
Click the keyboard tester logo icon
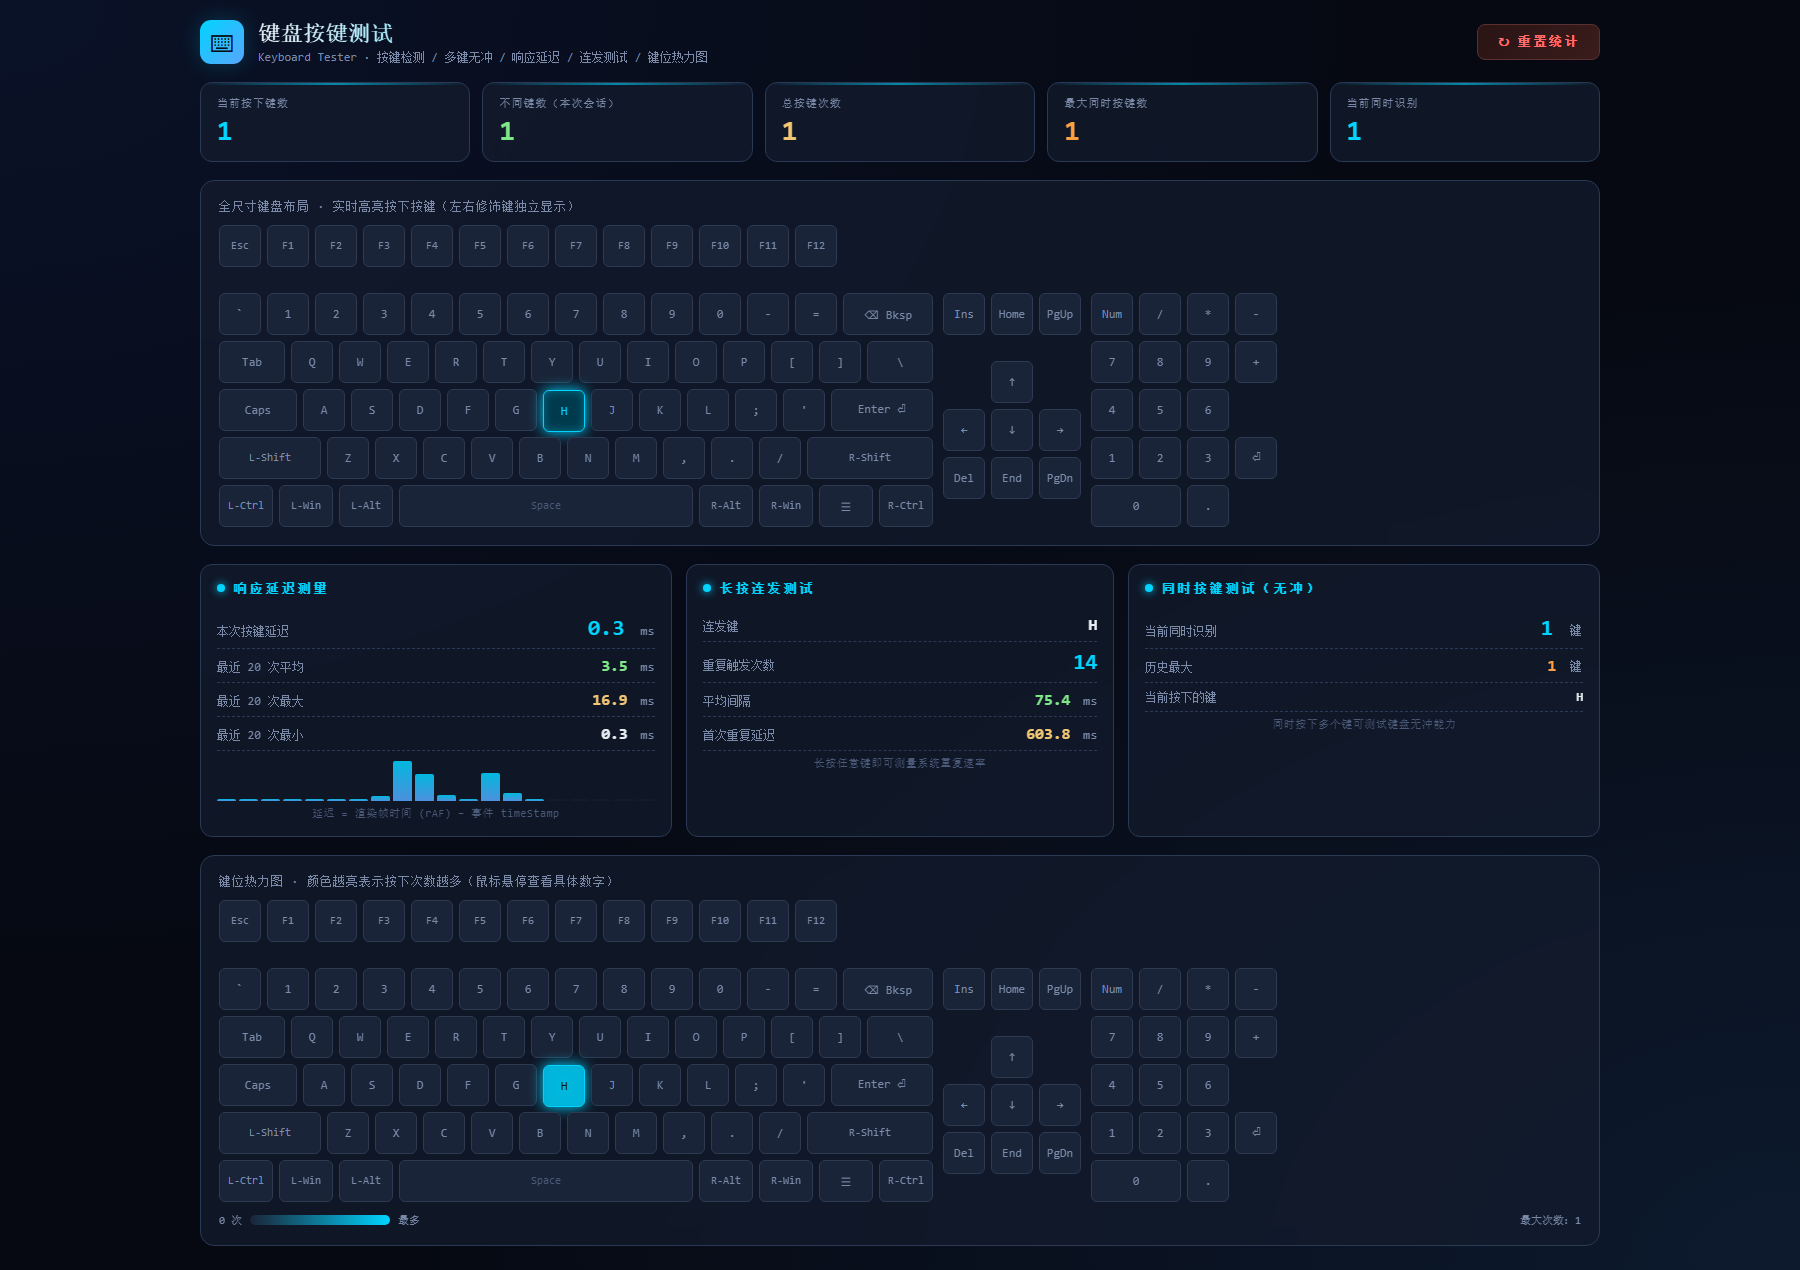click(222, 42)
